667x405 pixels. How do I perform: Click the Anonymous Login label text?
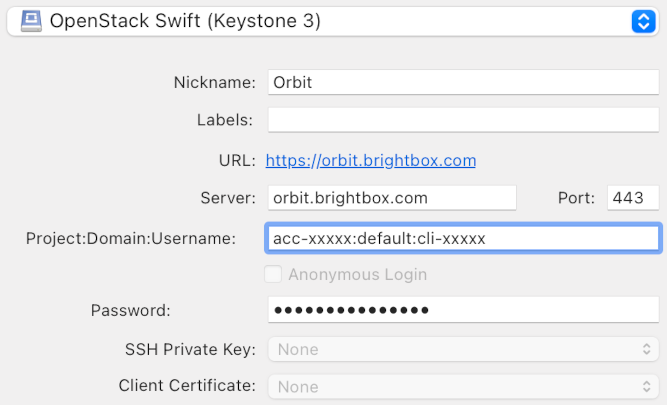click(358, 274)
